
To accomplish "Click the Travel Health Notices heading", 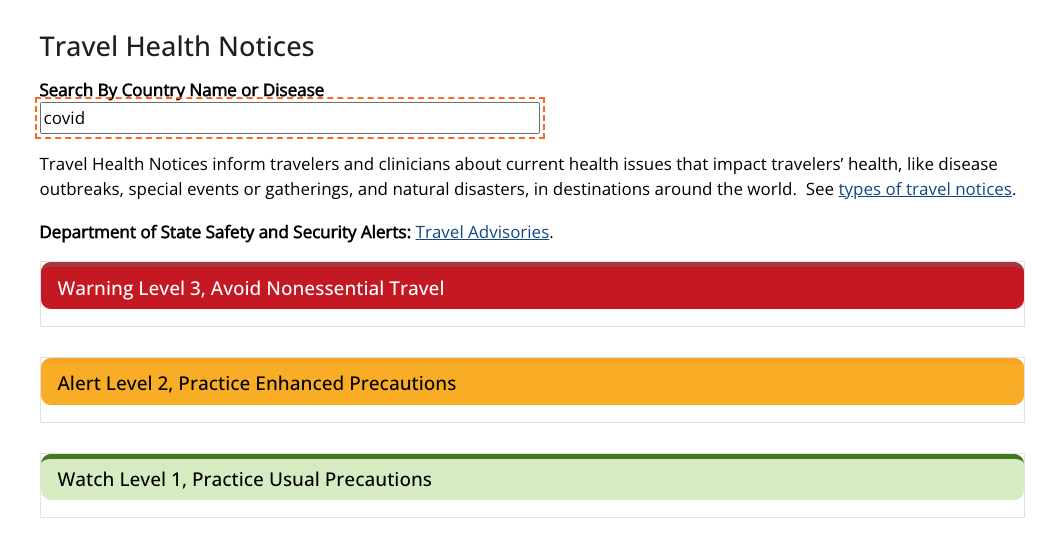I will pyautogui.click(x=177, y=46).
